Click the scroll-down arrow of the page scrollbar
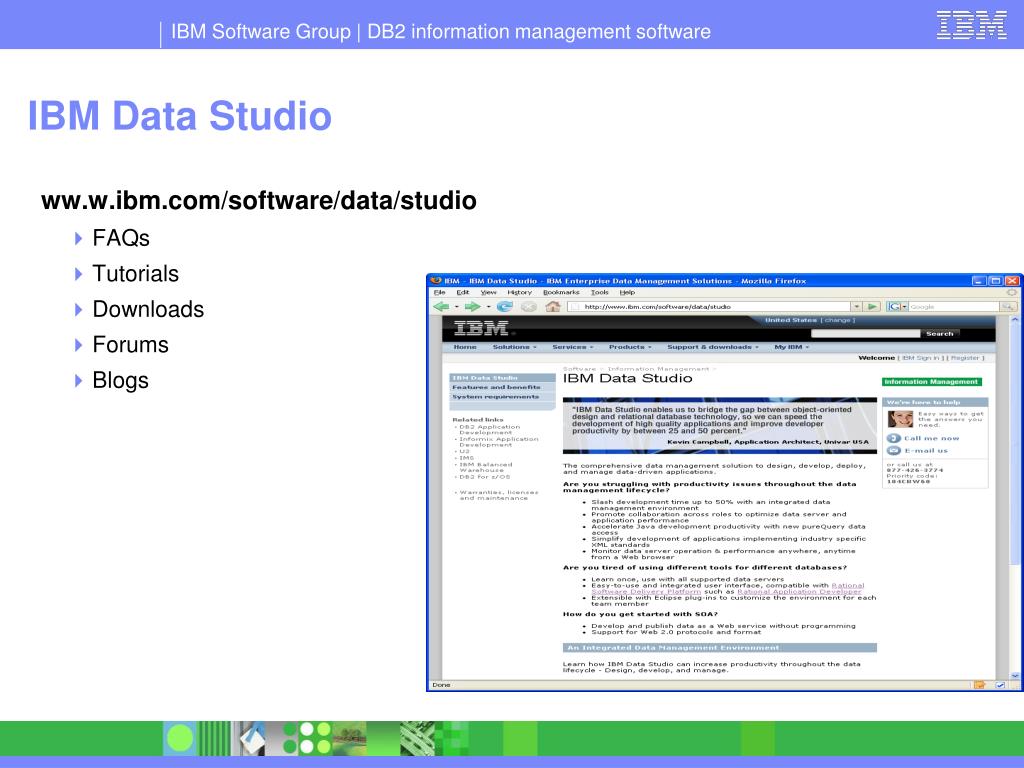Image resolution: width=1024 pixels, height=768 pixels. pos(1015,676)
